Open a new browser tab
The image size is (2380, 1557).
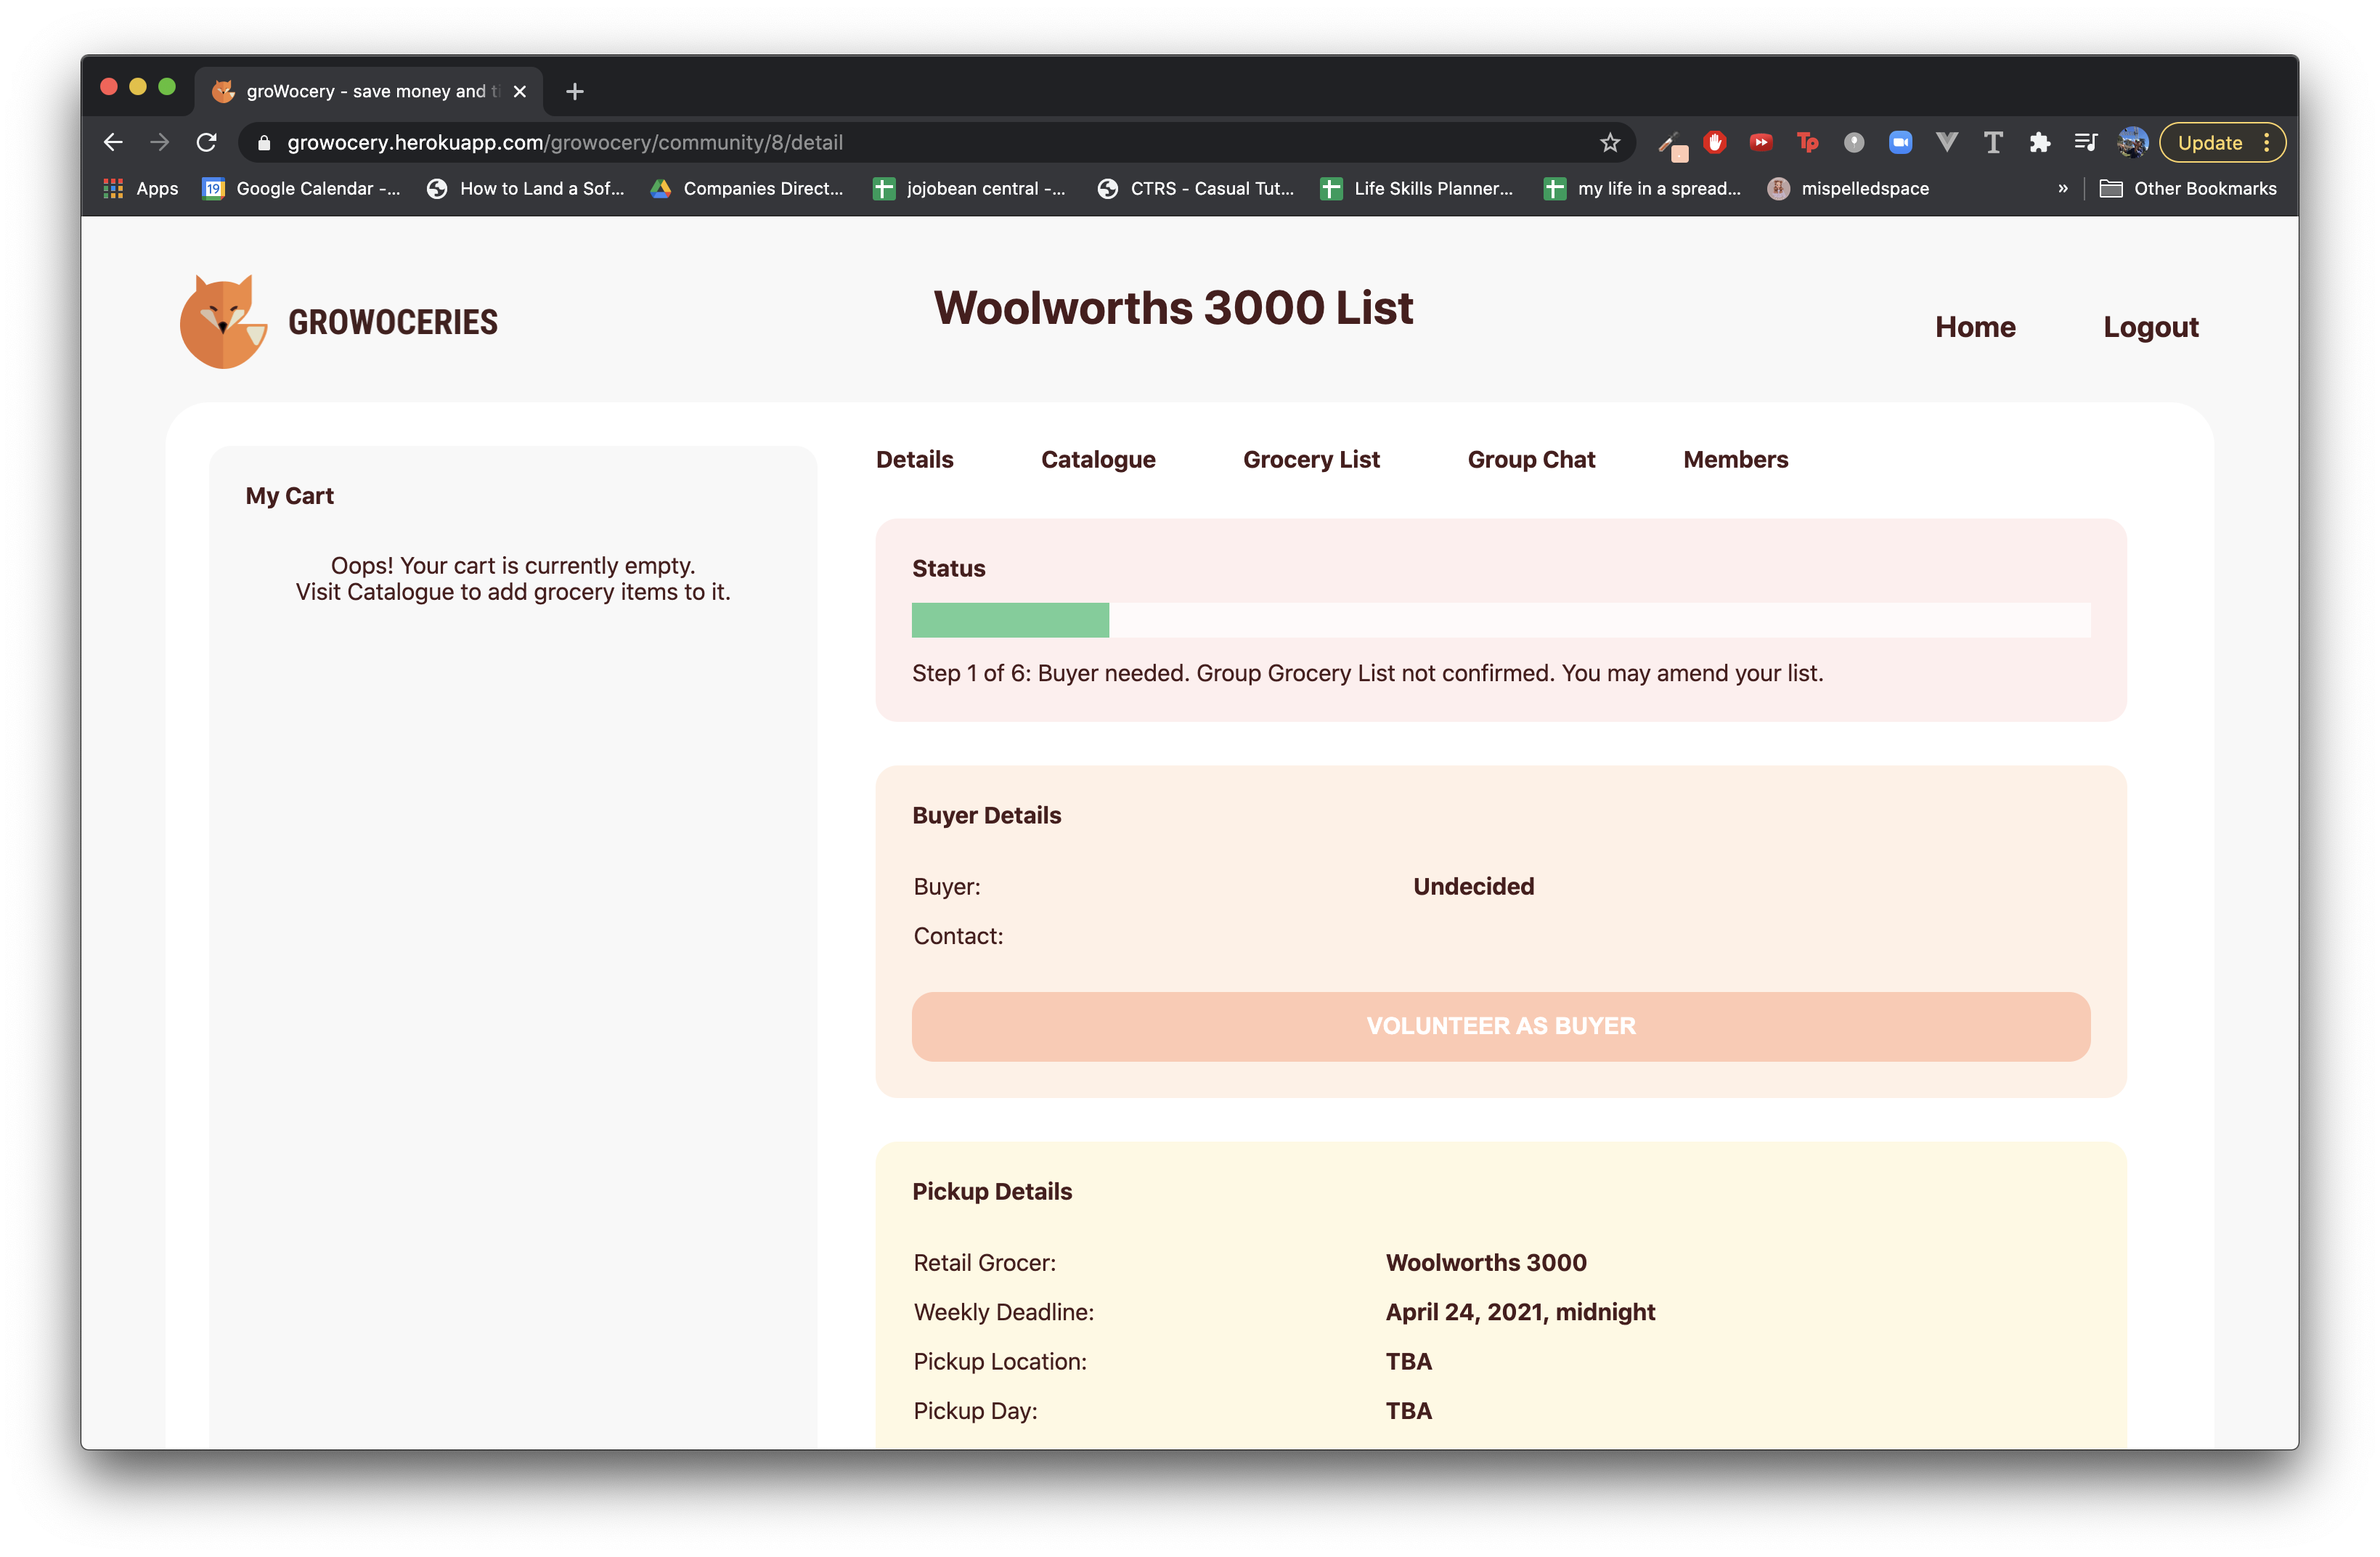(575, 92)
